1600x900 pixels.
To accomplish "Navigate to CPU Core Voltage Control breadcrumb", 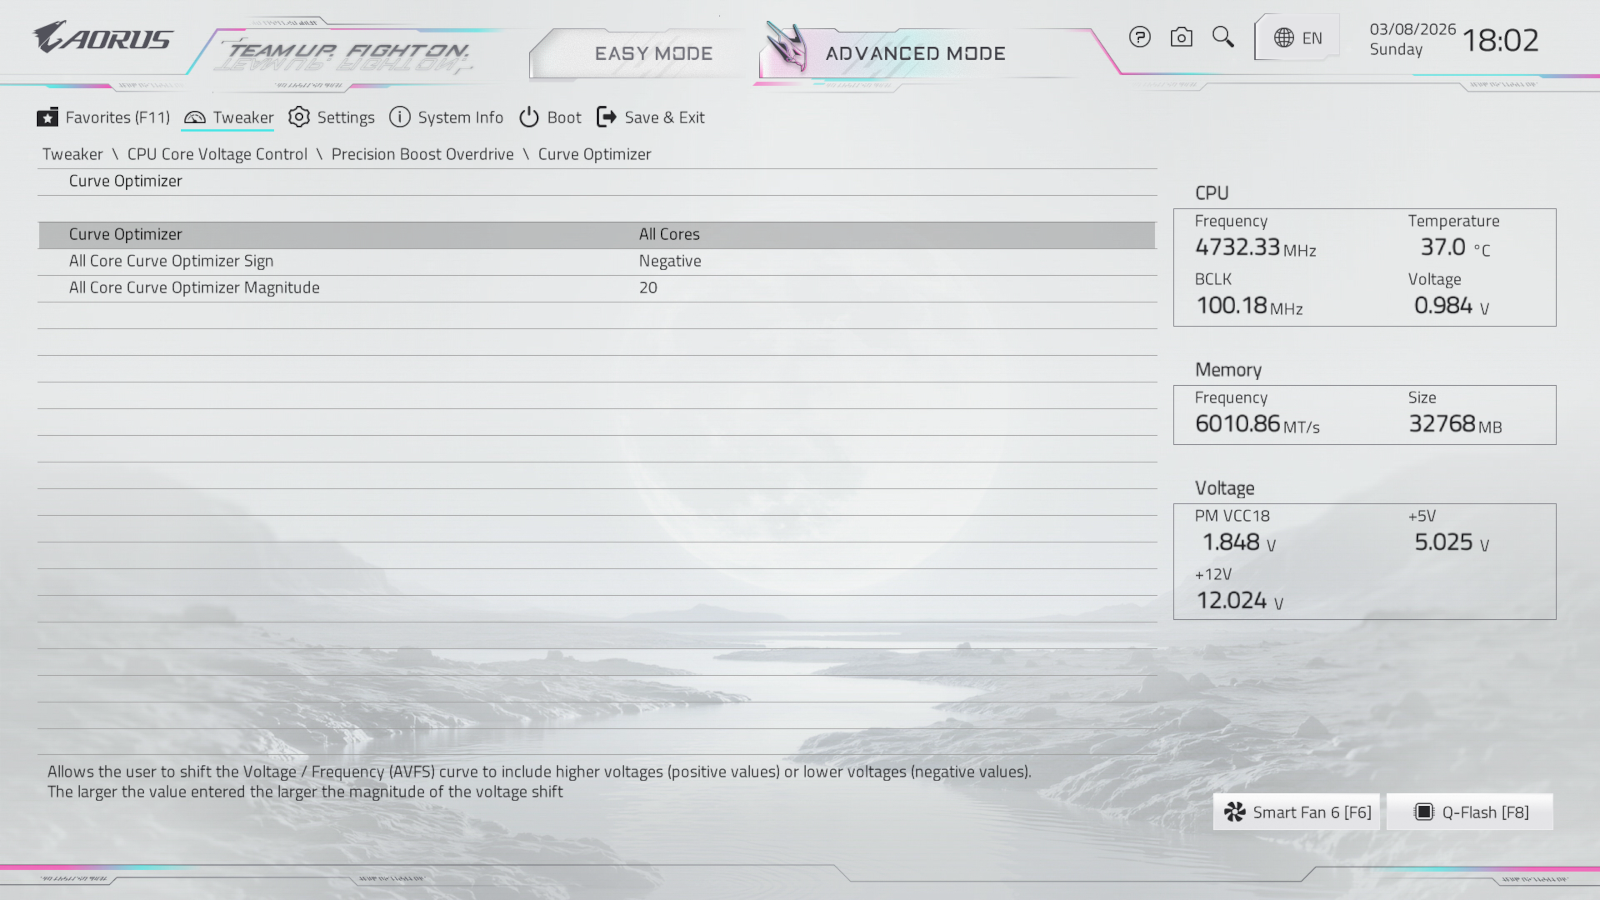I will (217, 154).
